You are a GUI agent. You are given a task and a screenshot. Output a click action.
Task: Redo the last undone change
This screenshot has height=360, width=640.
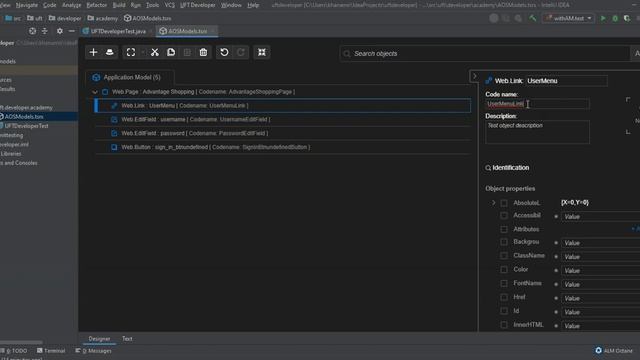241,52
